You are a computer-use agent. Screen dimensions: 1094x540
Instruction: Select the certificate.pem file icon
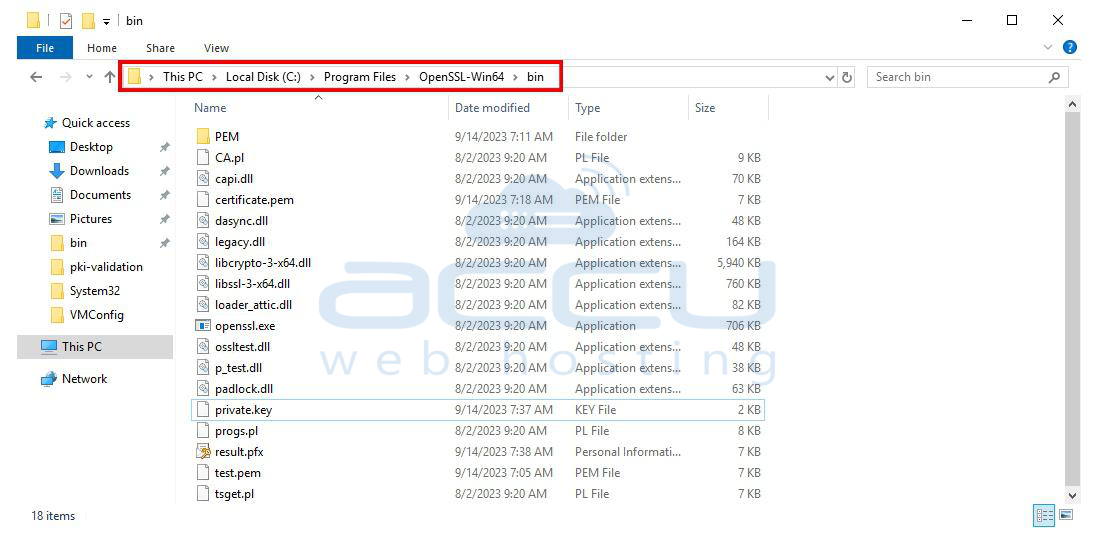coord(203,200)
